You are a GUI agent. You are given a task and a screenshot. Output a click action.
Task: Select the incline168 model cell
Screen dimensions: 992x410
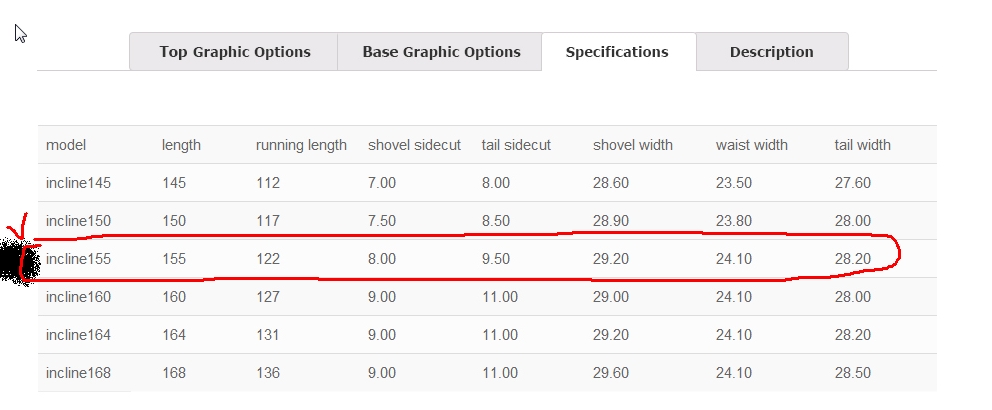coord(78,373)
